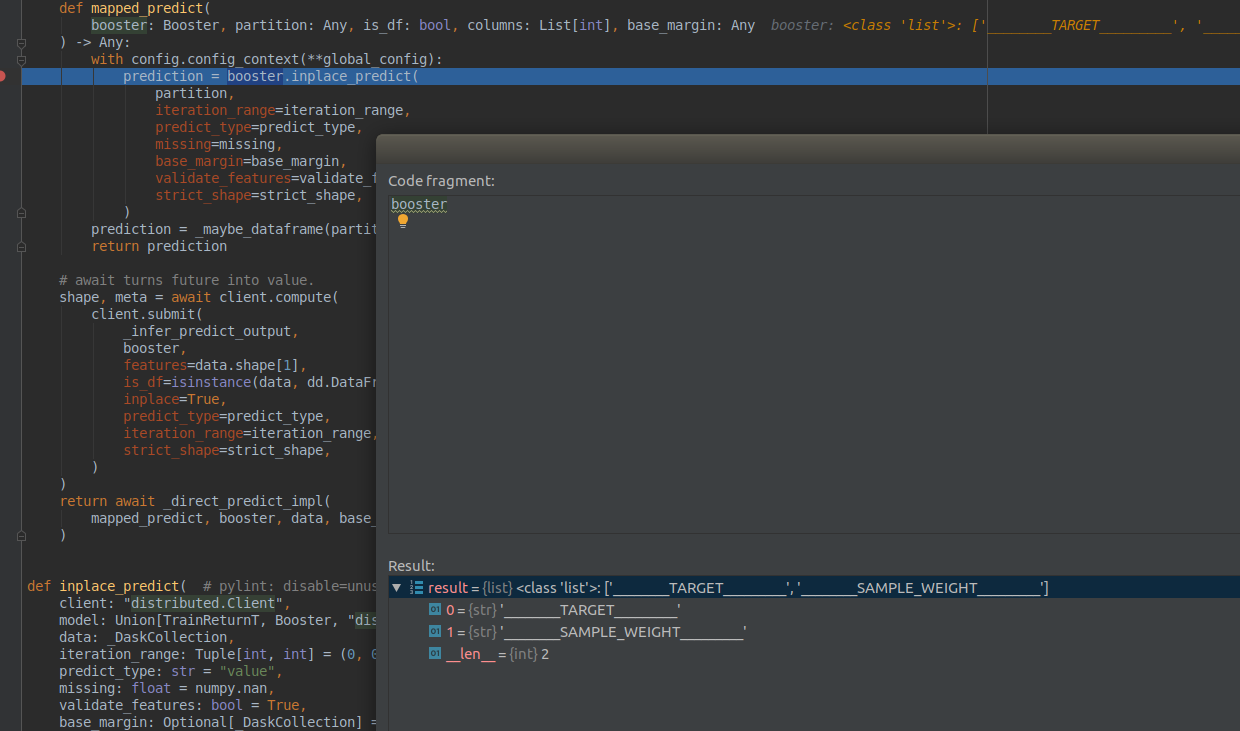
Task: Click the variable icon for element 1
Action: (436, 631)
